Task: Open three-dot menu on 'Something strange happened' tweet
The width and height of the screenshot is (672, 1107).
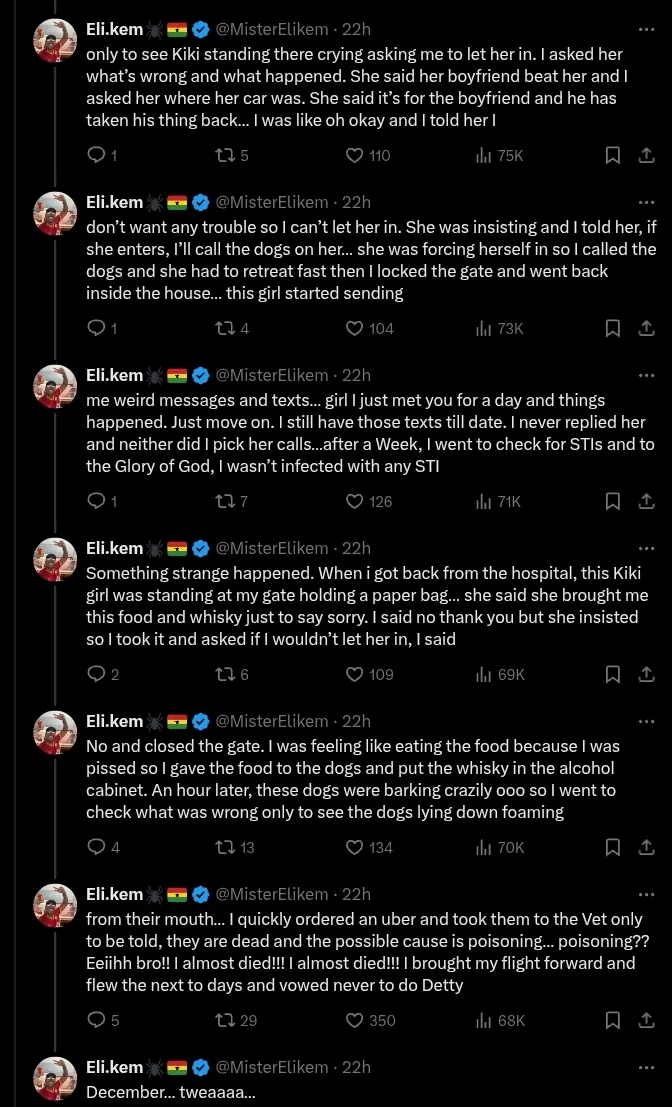Action: coord(646,548)
